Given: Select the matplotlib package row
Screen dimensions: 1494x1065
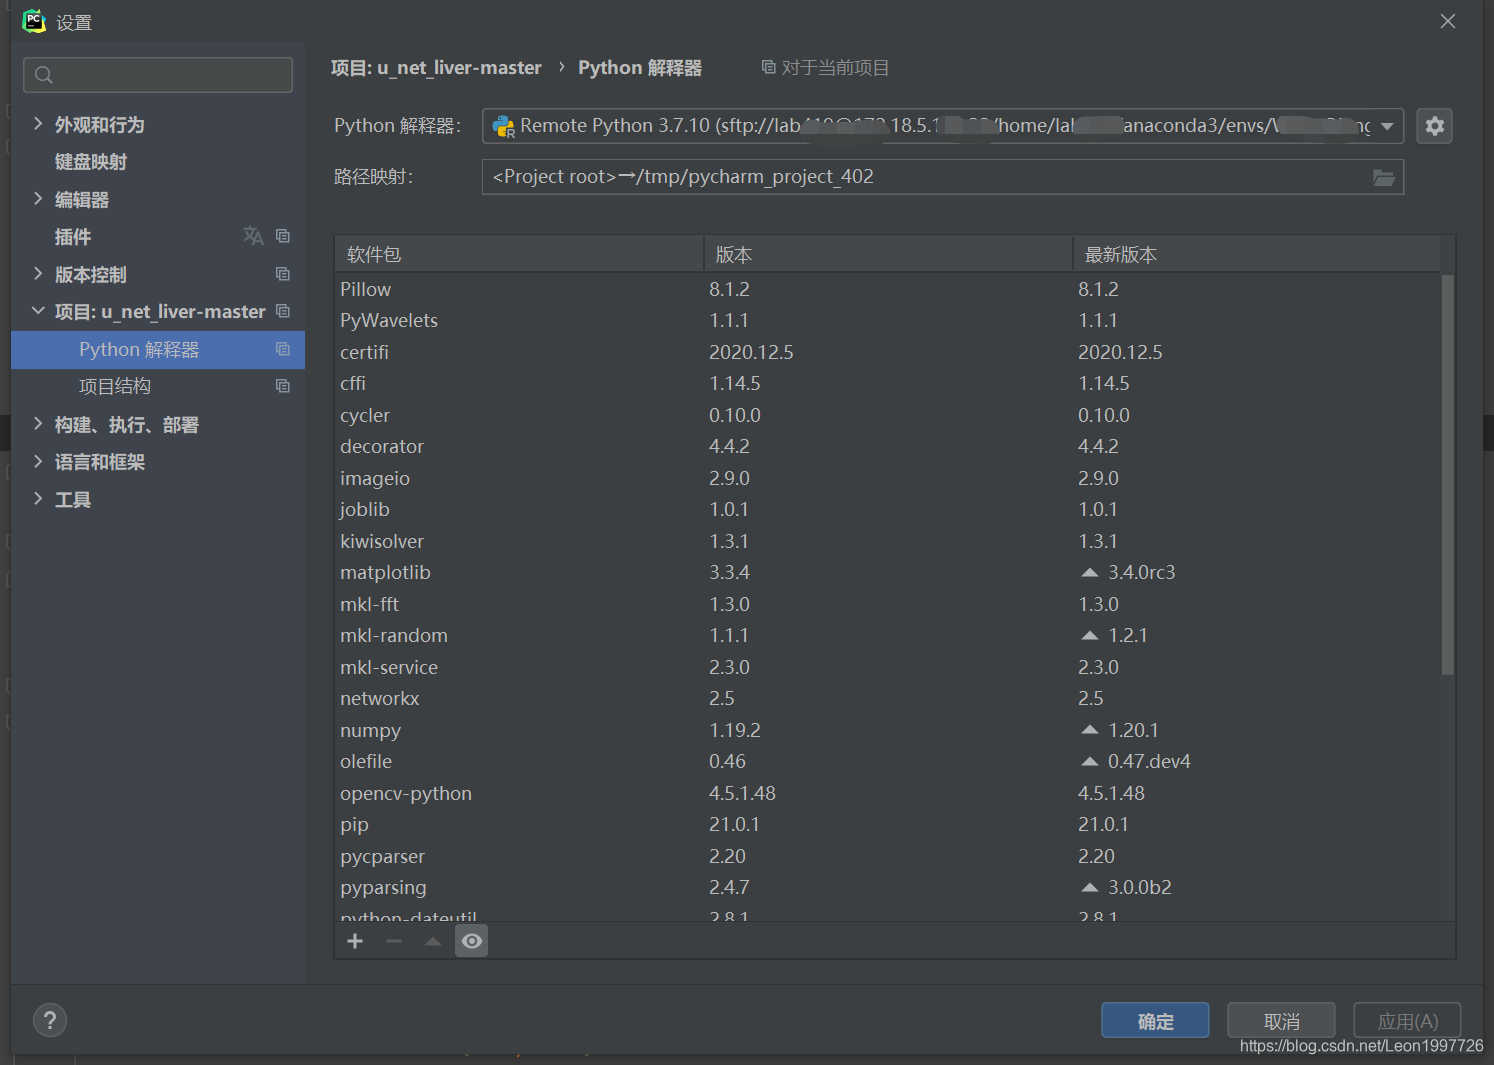Looking at the screenshot, I should pos(888,572).
